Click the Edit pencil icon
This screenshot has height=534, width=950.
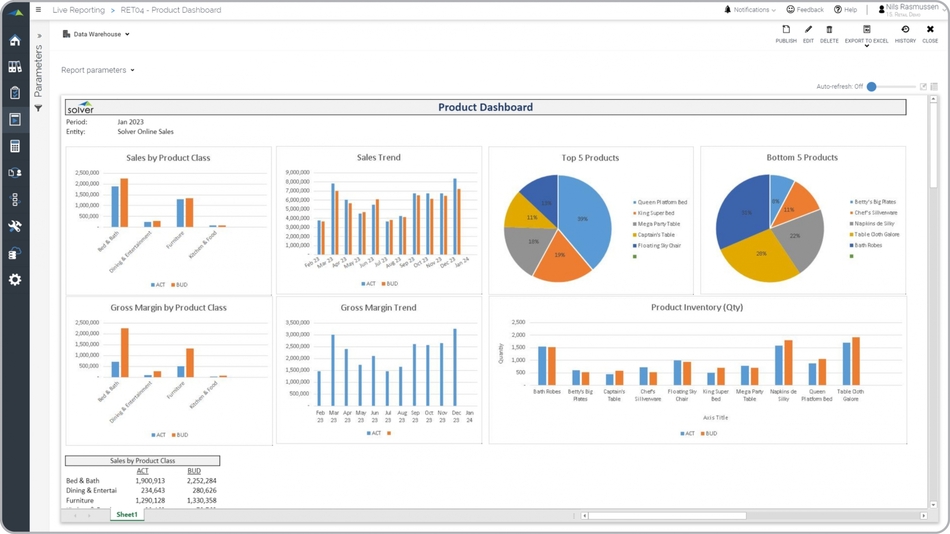808,34
